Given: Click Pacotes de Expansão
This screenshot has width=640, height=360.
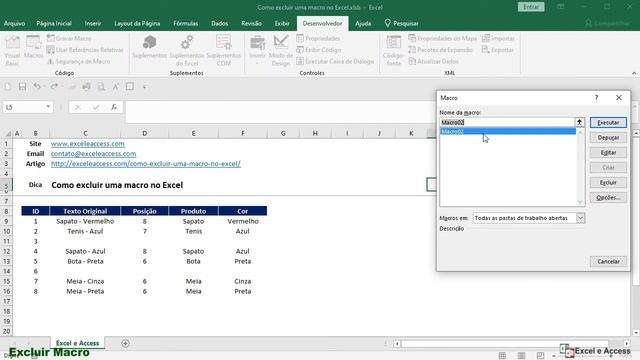Looking at the screenshot, I should (440, 50).
